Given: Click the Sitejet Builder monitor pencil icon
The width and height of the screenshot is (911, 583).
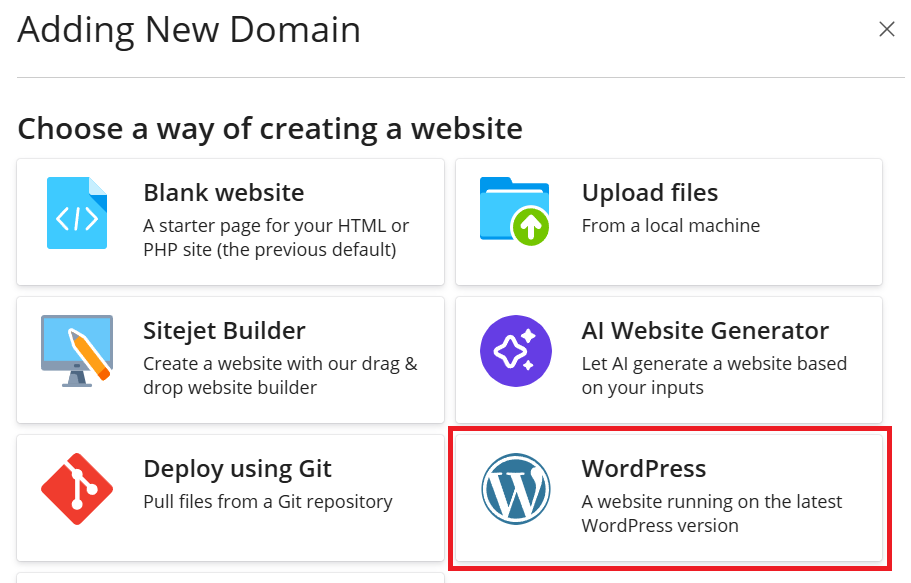Looking at the screenshot, I should click(77, 351).
